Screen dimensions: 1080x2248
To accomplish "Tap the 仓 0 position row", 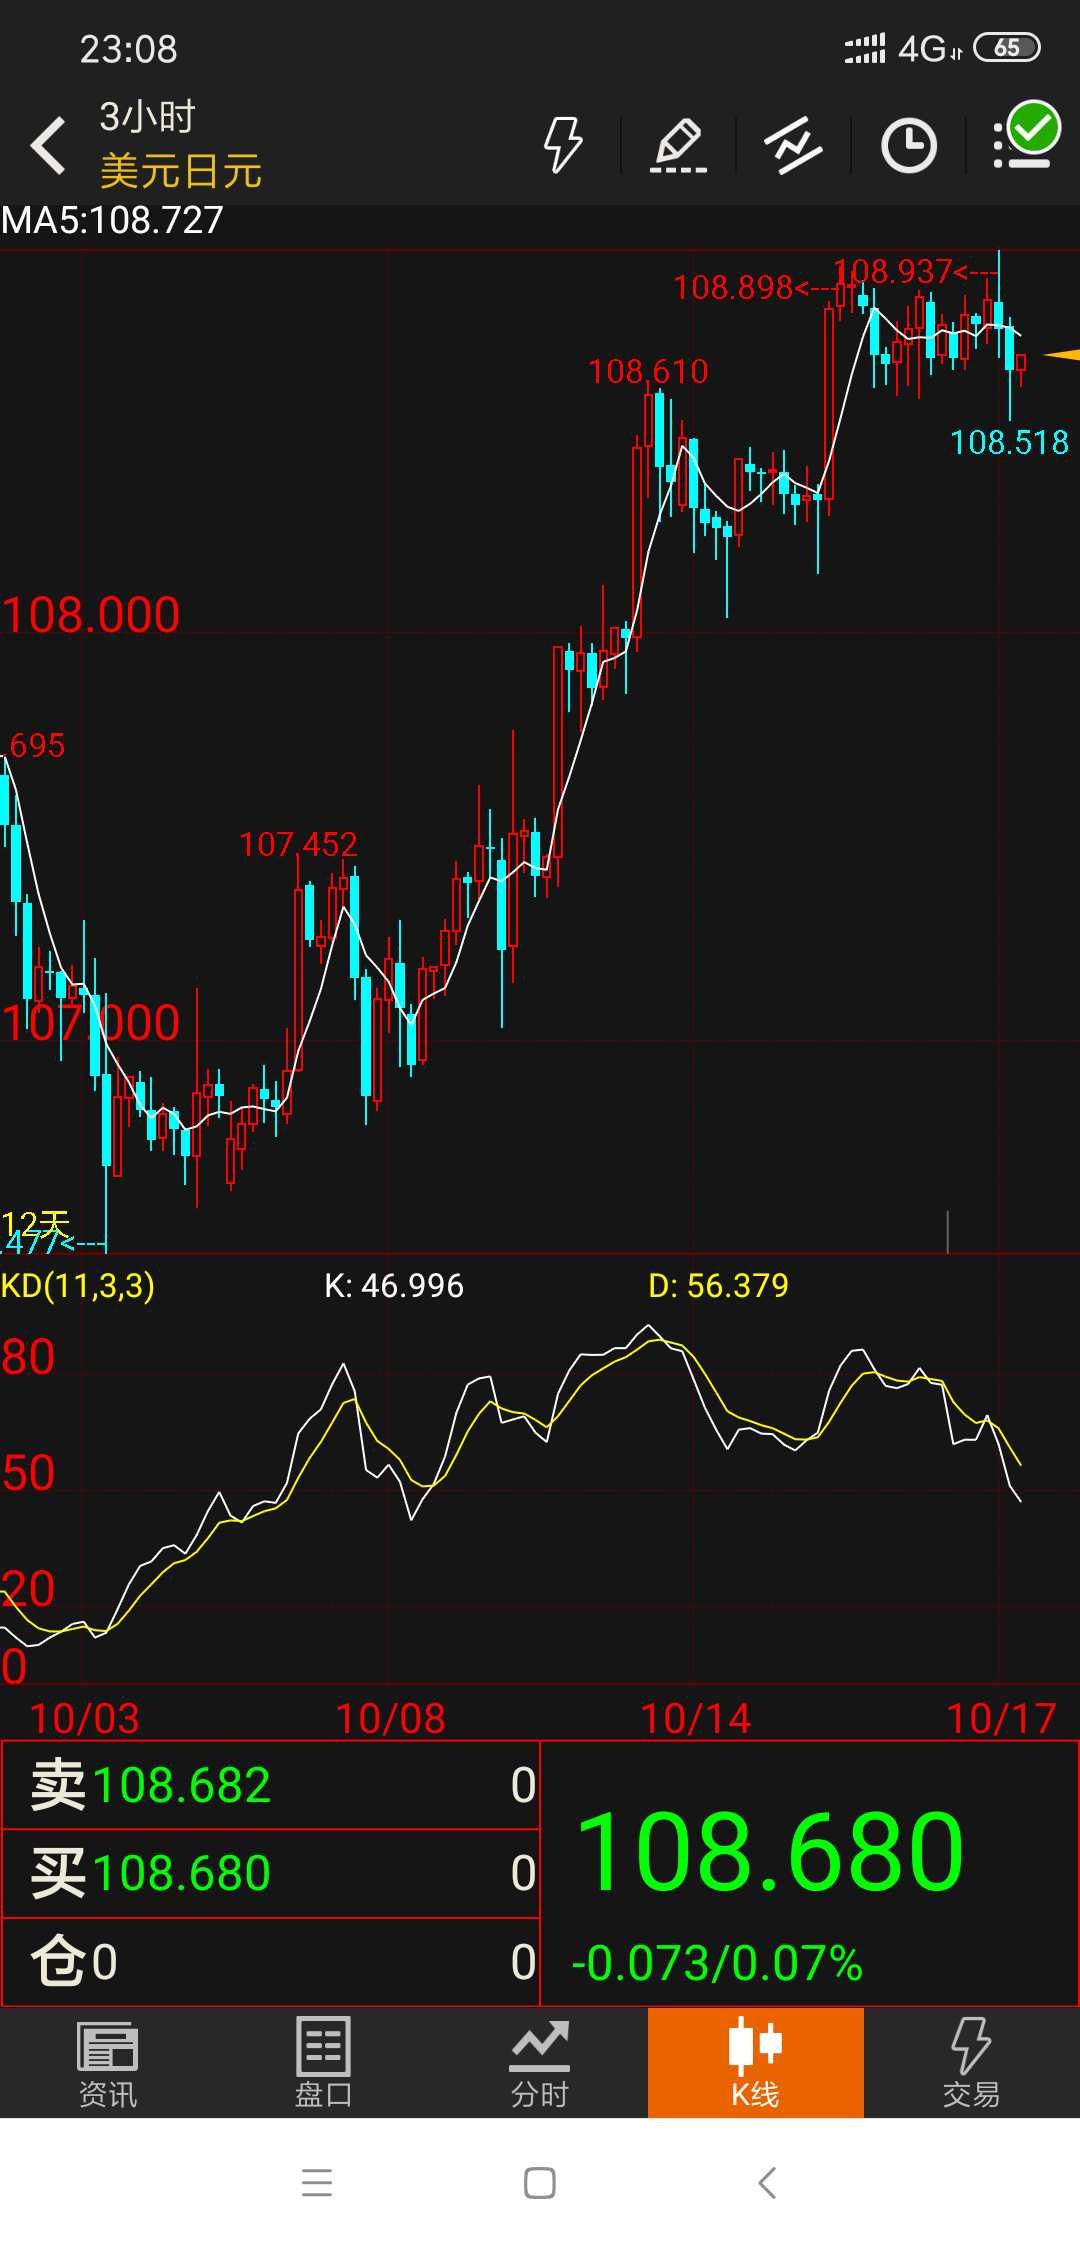I will point(271,1962).
